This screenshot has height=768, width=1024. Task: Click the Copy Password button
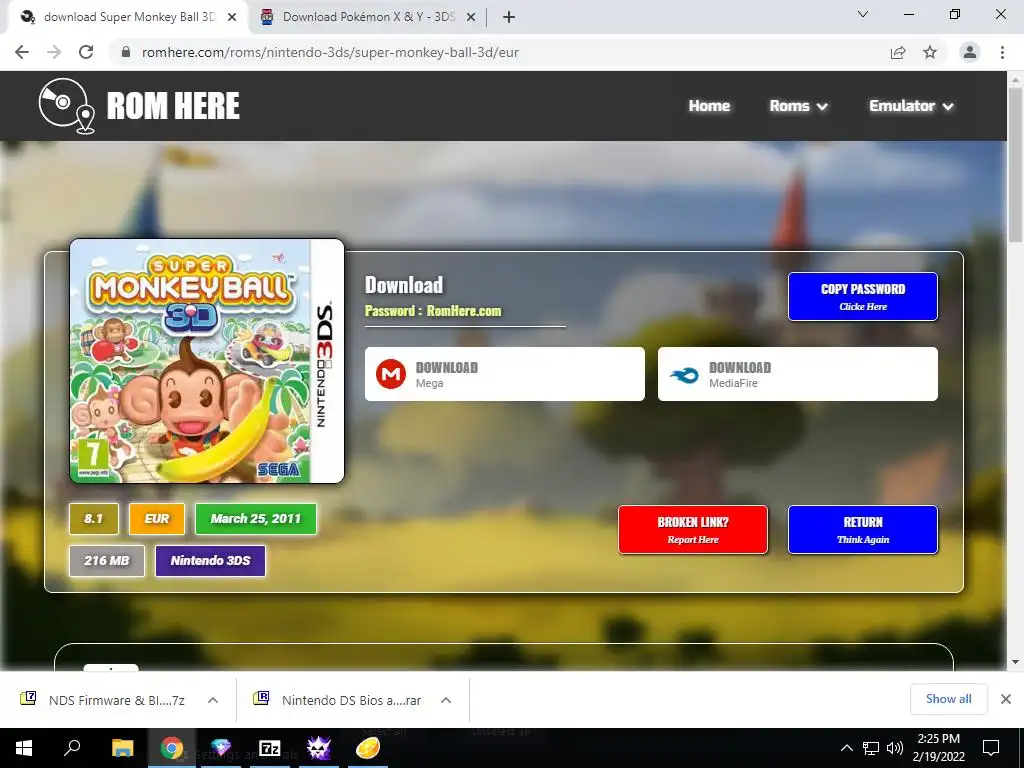(863, 296)
